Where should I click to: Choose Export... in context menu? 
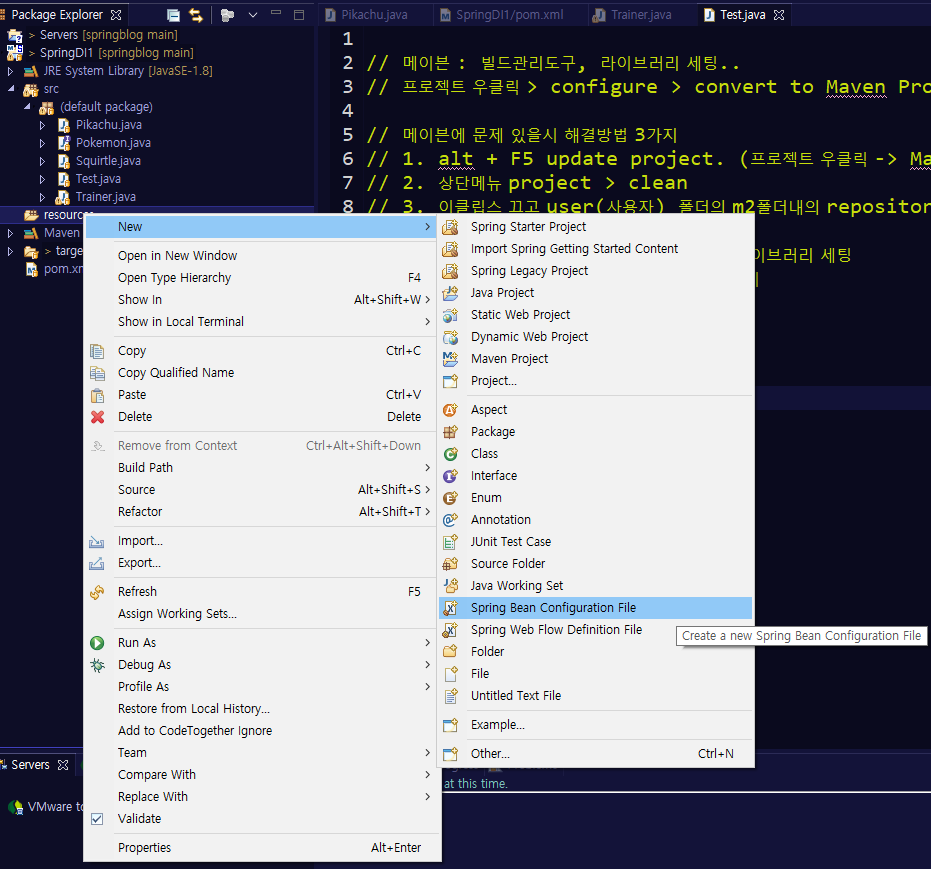[x=139, y=563]
